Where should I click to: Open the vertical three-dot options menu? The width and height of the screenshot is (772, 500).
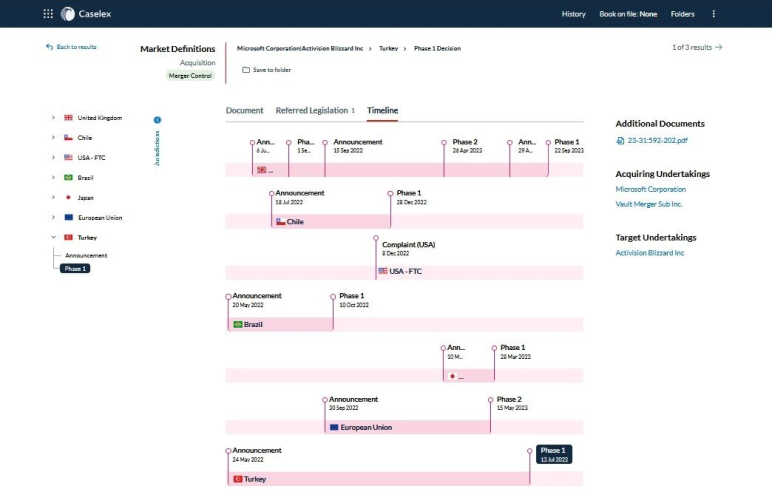[x=713, y=14]
